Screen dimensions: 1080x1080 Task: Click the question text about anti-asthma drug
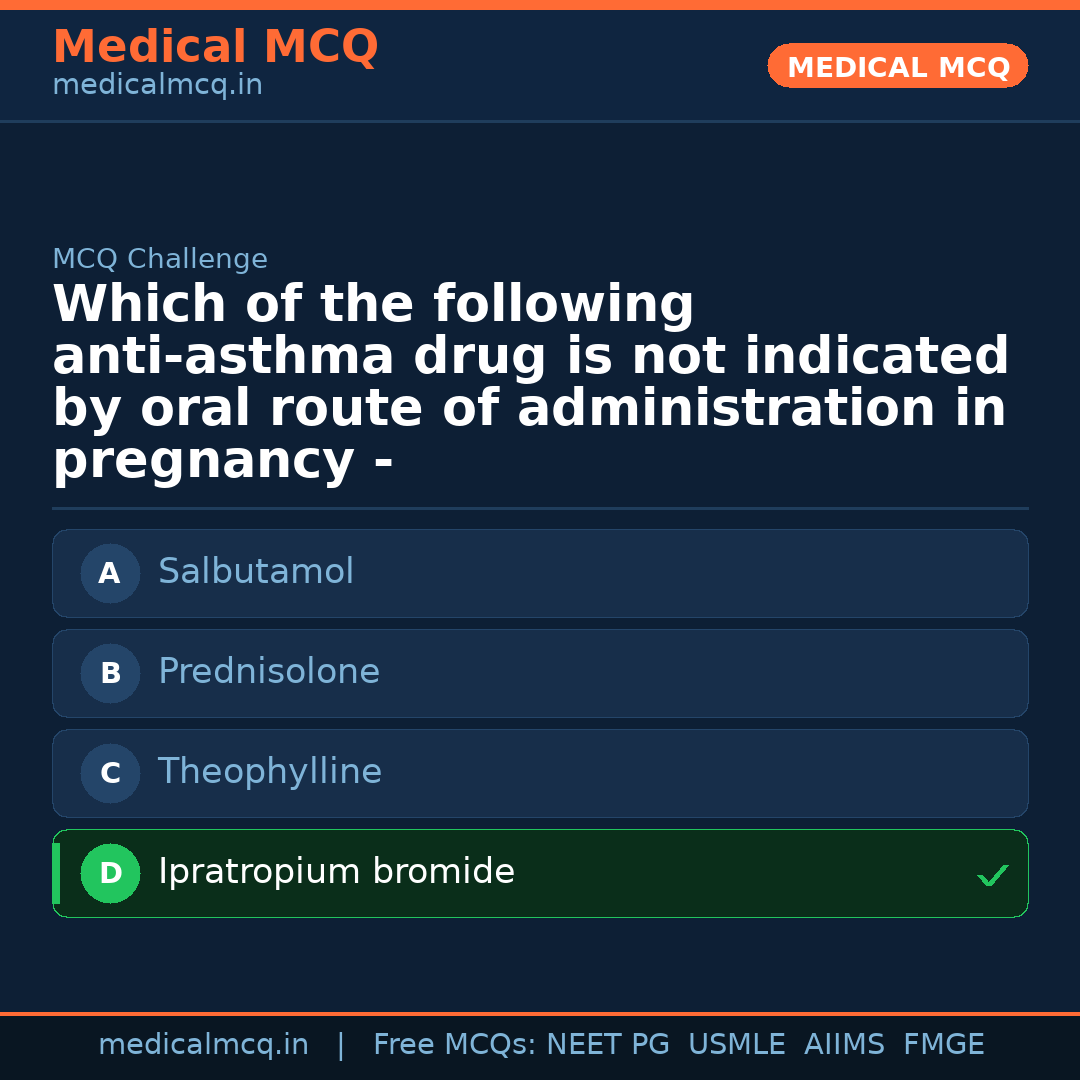pyautogui.click(x=530, y=382)
